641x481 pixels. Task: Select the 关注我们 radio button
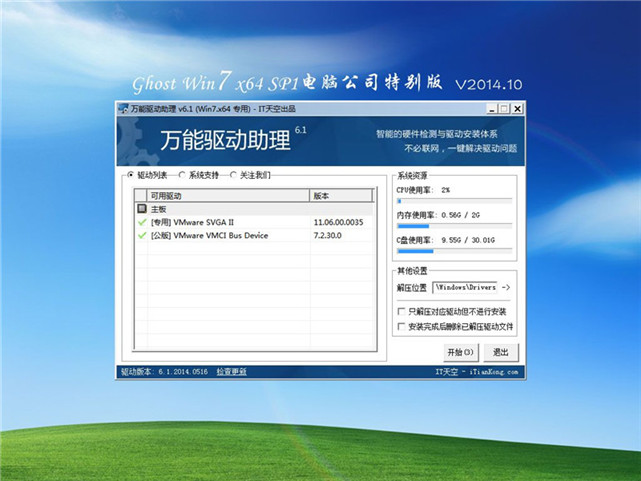click(x=233, y=175)
